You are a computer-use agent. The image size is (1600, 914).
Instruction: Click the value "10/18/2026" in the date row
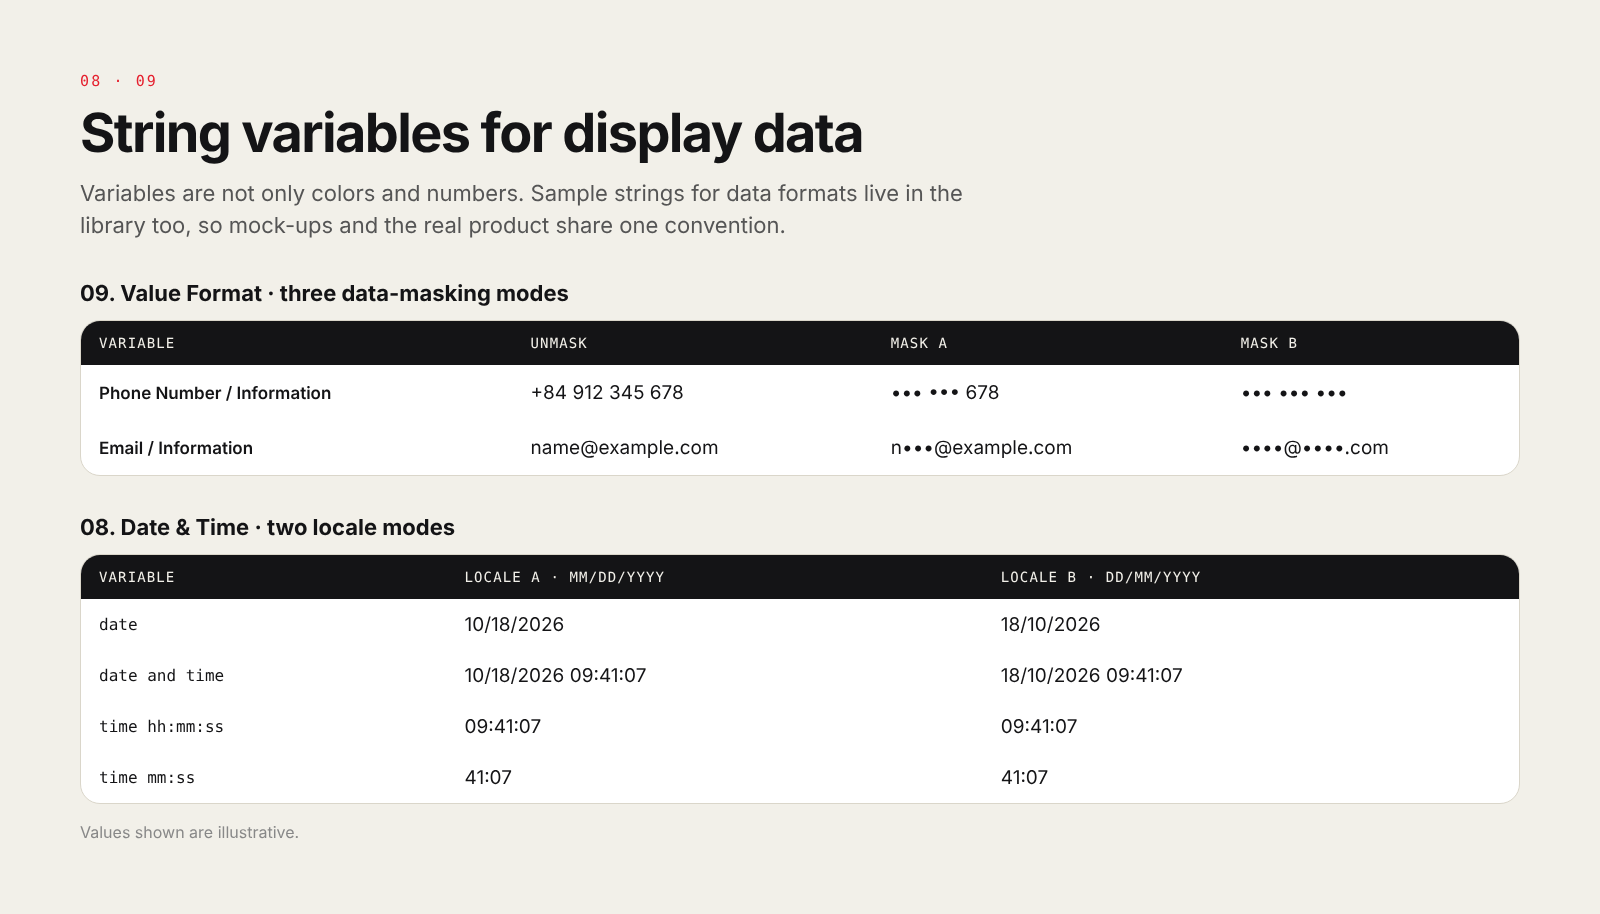[x=514, y=624]
